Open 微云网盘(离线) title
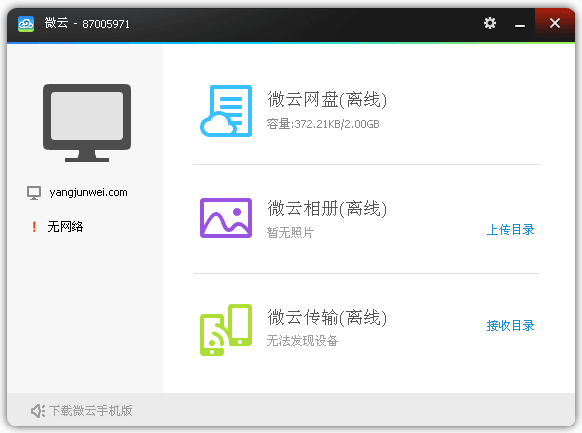 pos(327,99)
